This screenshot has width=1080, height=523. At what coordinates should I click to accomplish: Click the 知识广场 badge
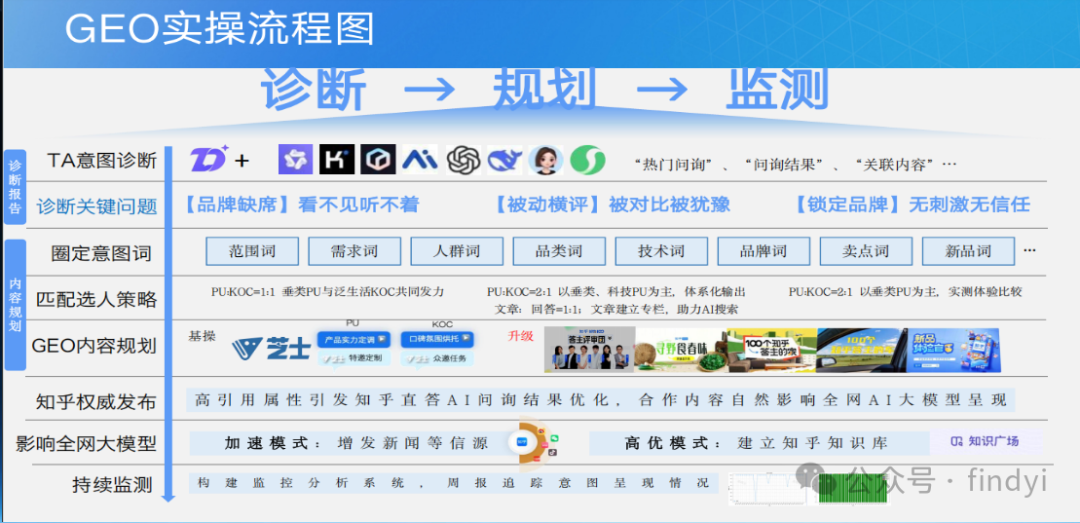985,442
